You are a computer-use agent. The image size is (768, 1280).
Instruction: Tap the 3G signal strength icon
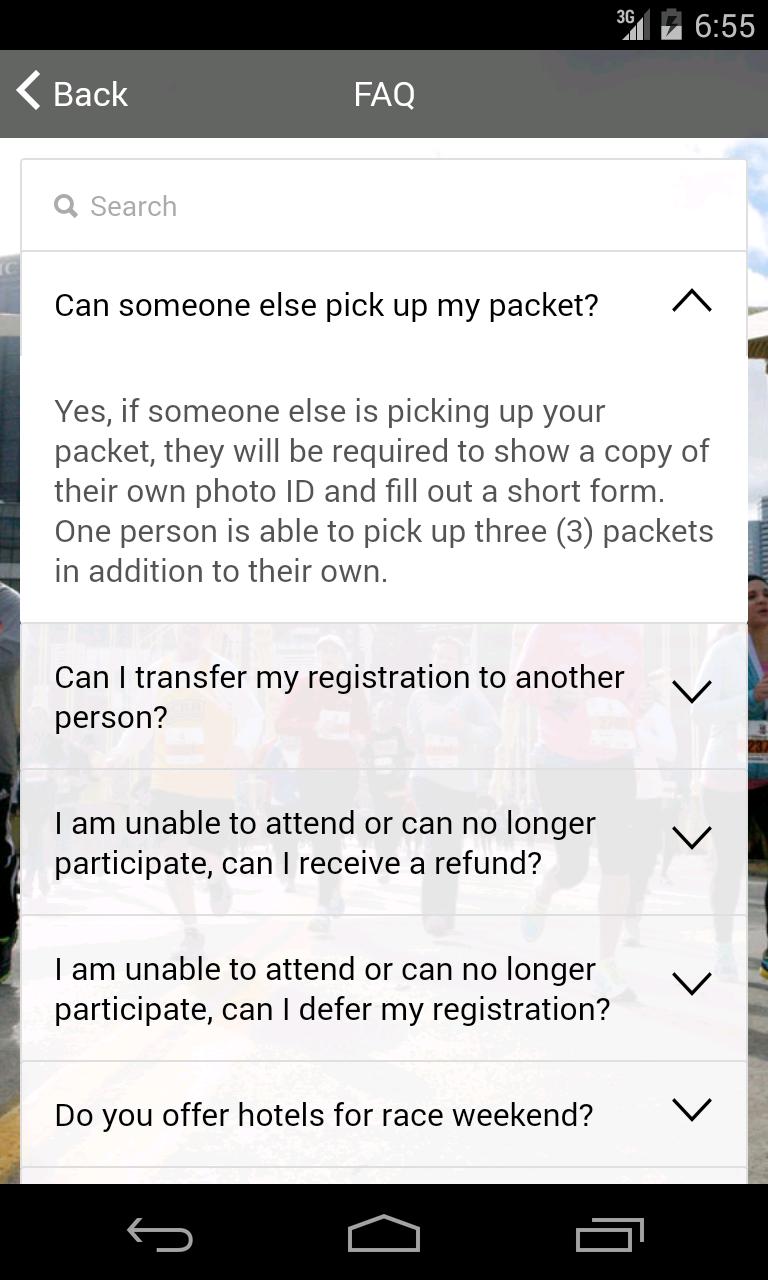tap(632, 24)
